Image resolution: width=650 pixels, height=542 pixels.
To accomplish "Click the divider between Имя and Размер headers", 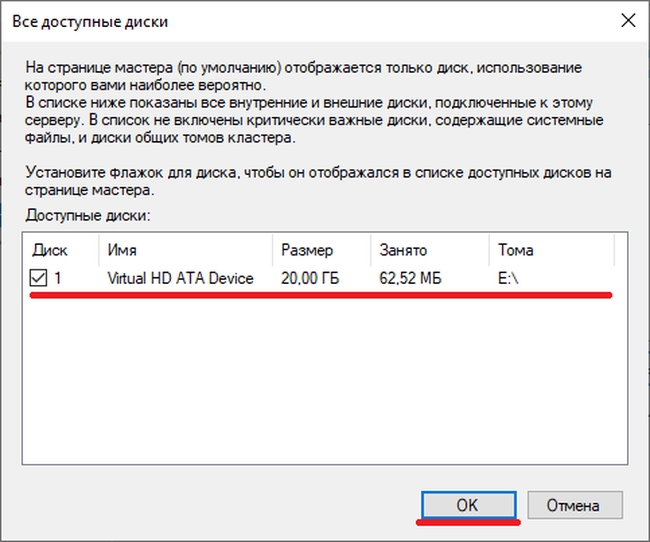I will click(272, 250).
